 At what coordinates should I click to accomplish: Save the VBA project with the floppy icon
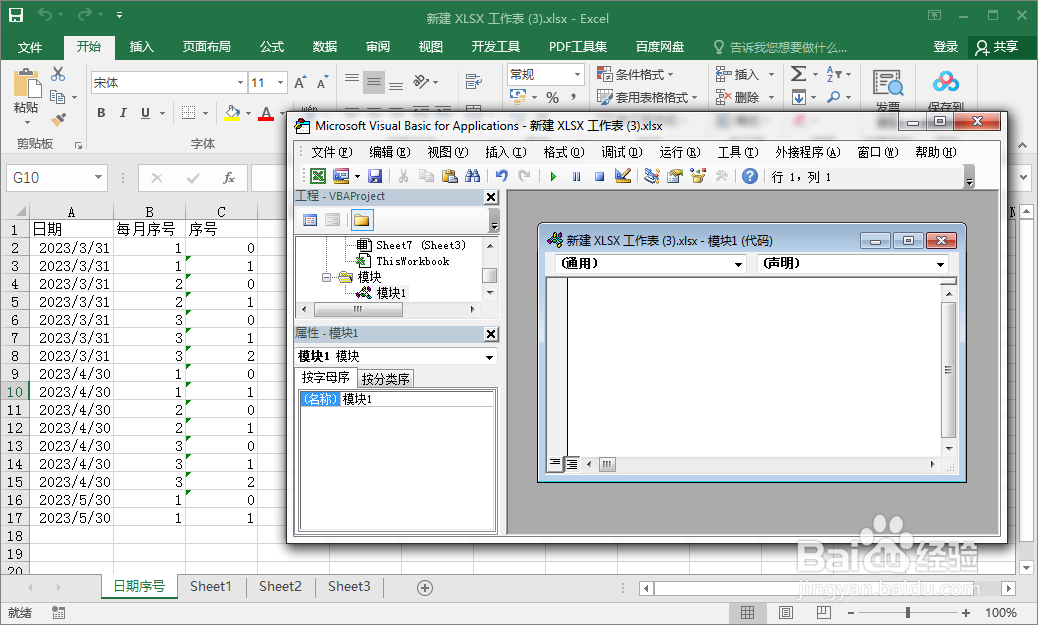pos(375,176)
